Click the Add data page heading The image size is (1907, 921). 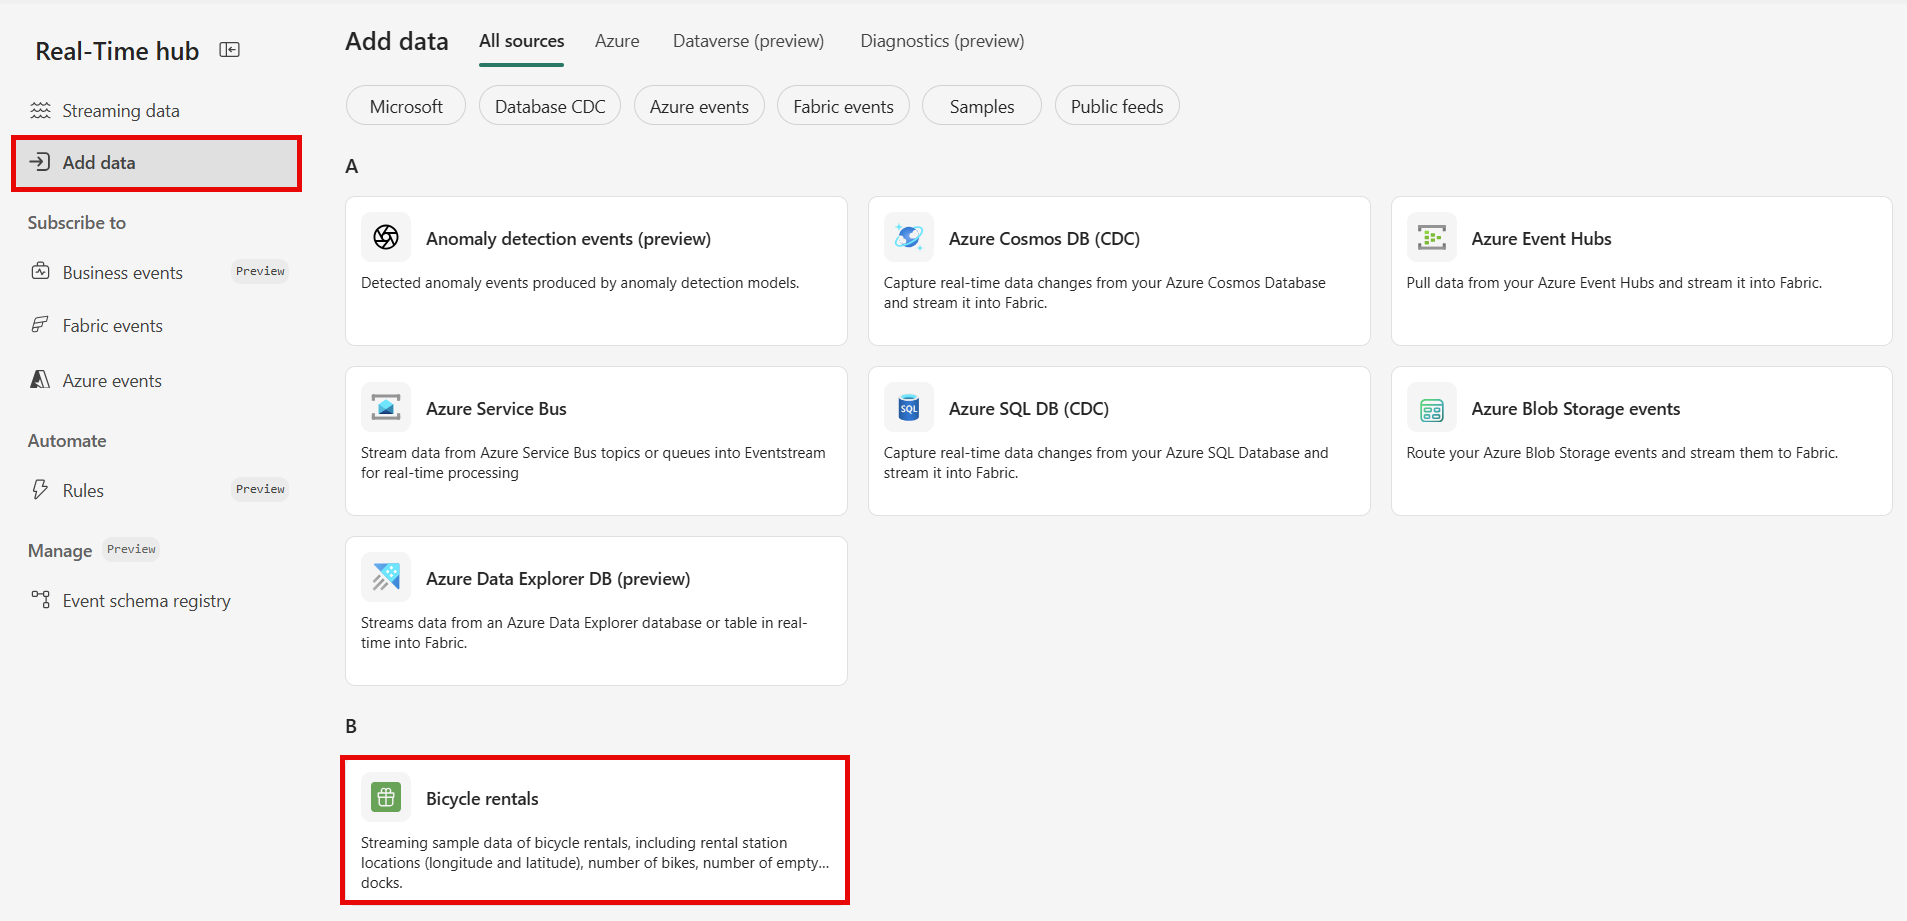(x=397, y=41)
